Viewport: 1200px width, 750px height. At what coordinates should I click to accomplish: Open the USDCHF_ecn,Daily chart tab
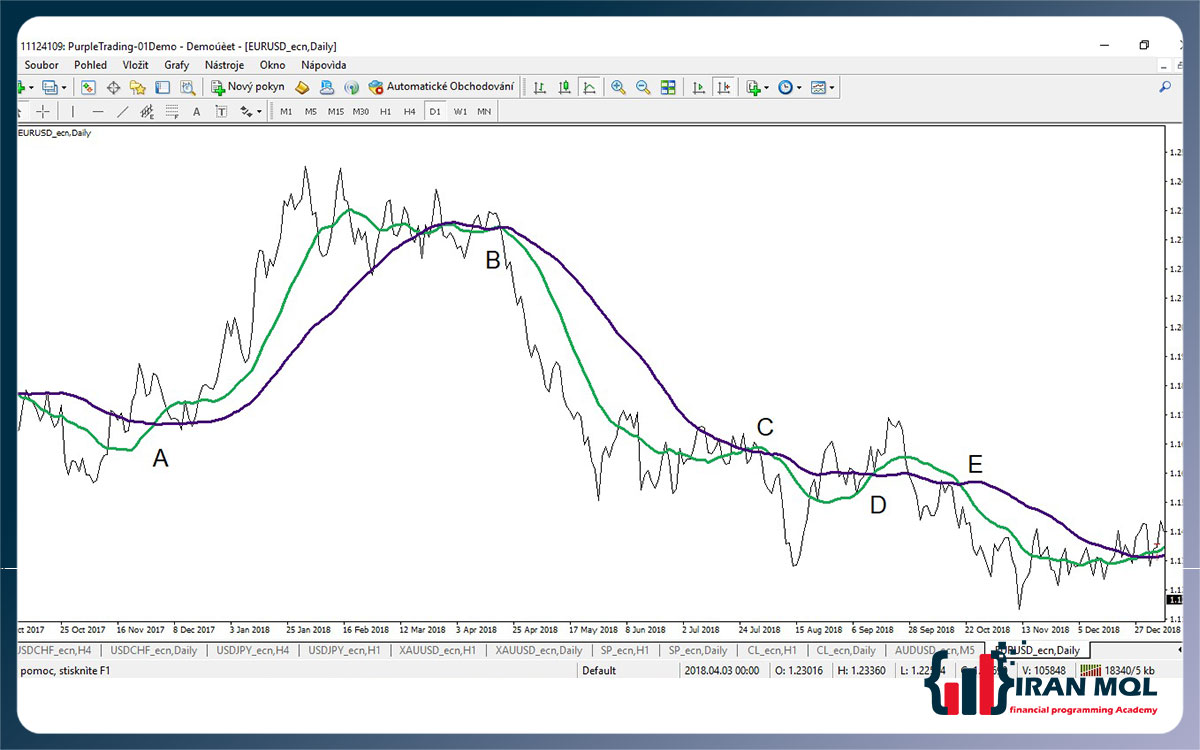(x=153, y=650)
